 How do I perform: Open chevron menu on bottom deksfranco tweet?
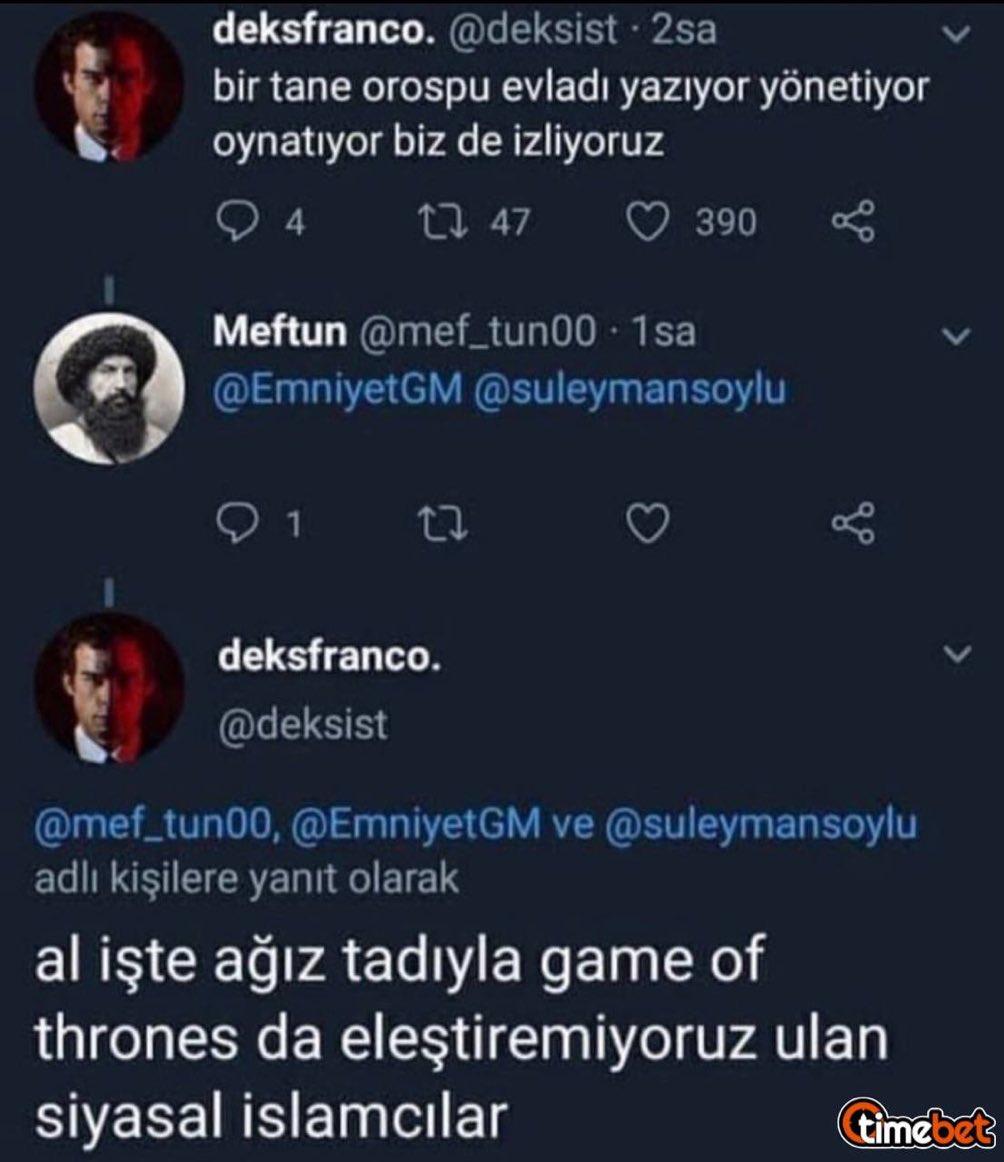[957, 655]
